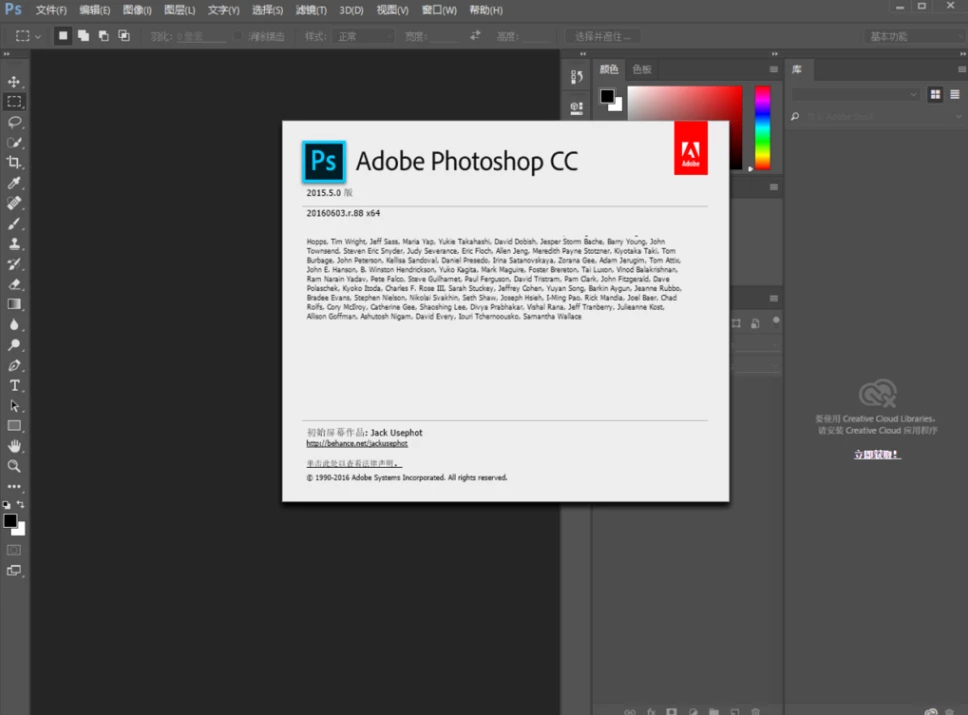Image resolution: width=968 pixels, height=715 pixels.
Task: Select the Clone Stamp tool
Action: pos(14,243)
